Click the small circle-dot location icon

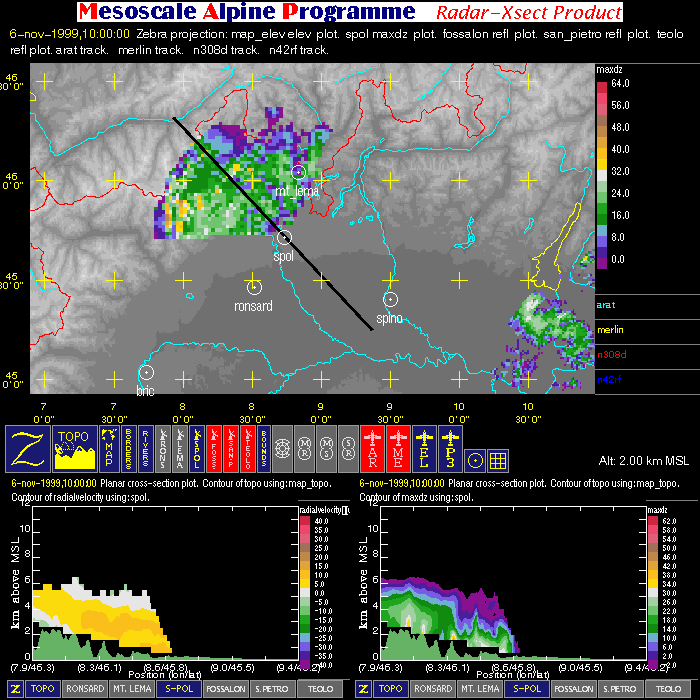click(475, 461)
